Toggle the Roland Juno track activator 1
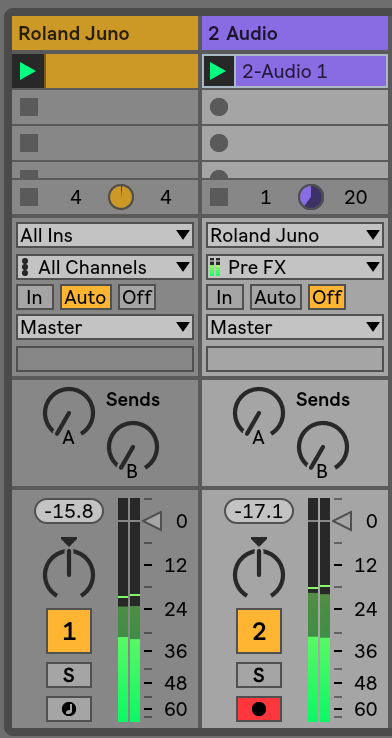392x738 pixels. point(69,631)
